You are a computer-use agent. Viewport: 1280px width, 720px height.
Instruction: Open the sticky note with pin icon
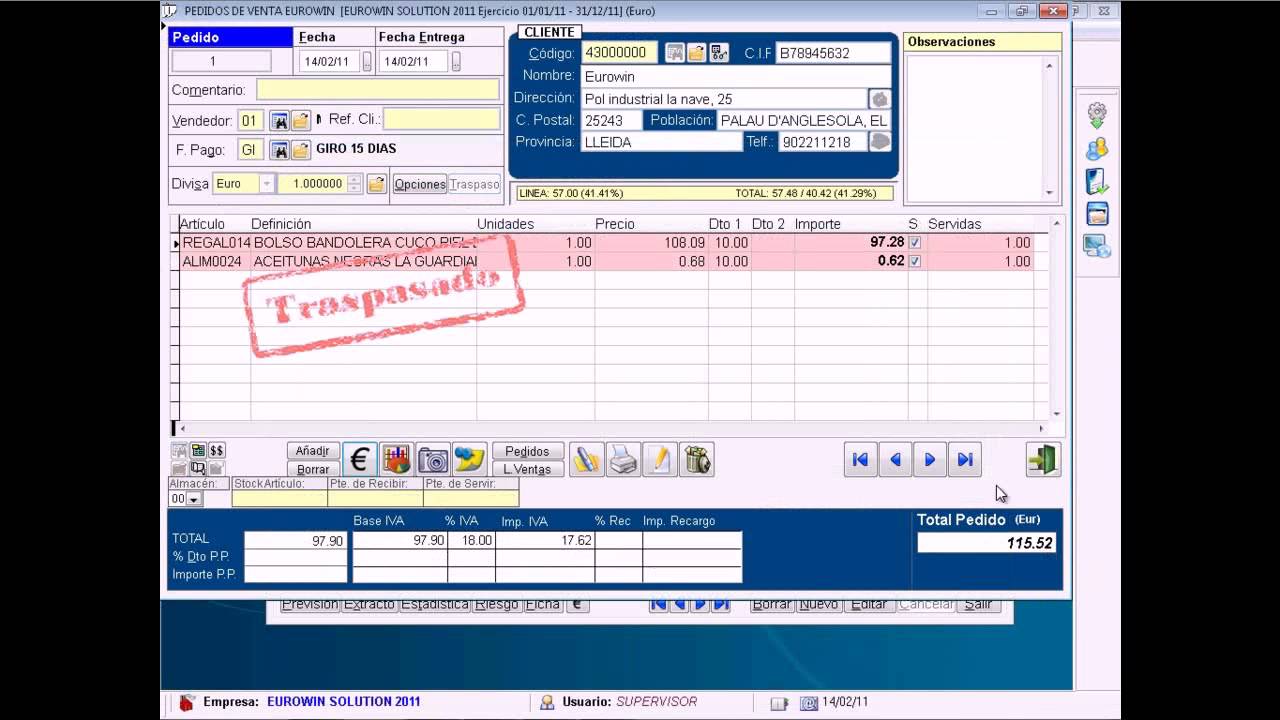pos(469,459)
